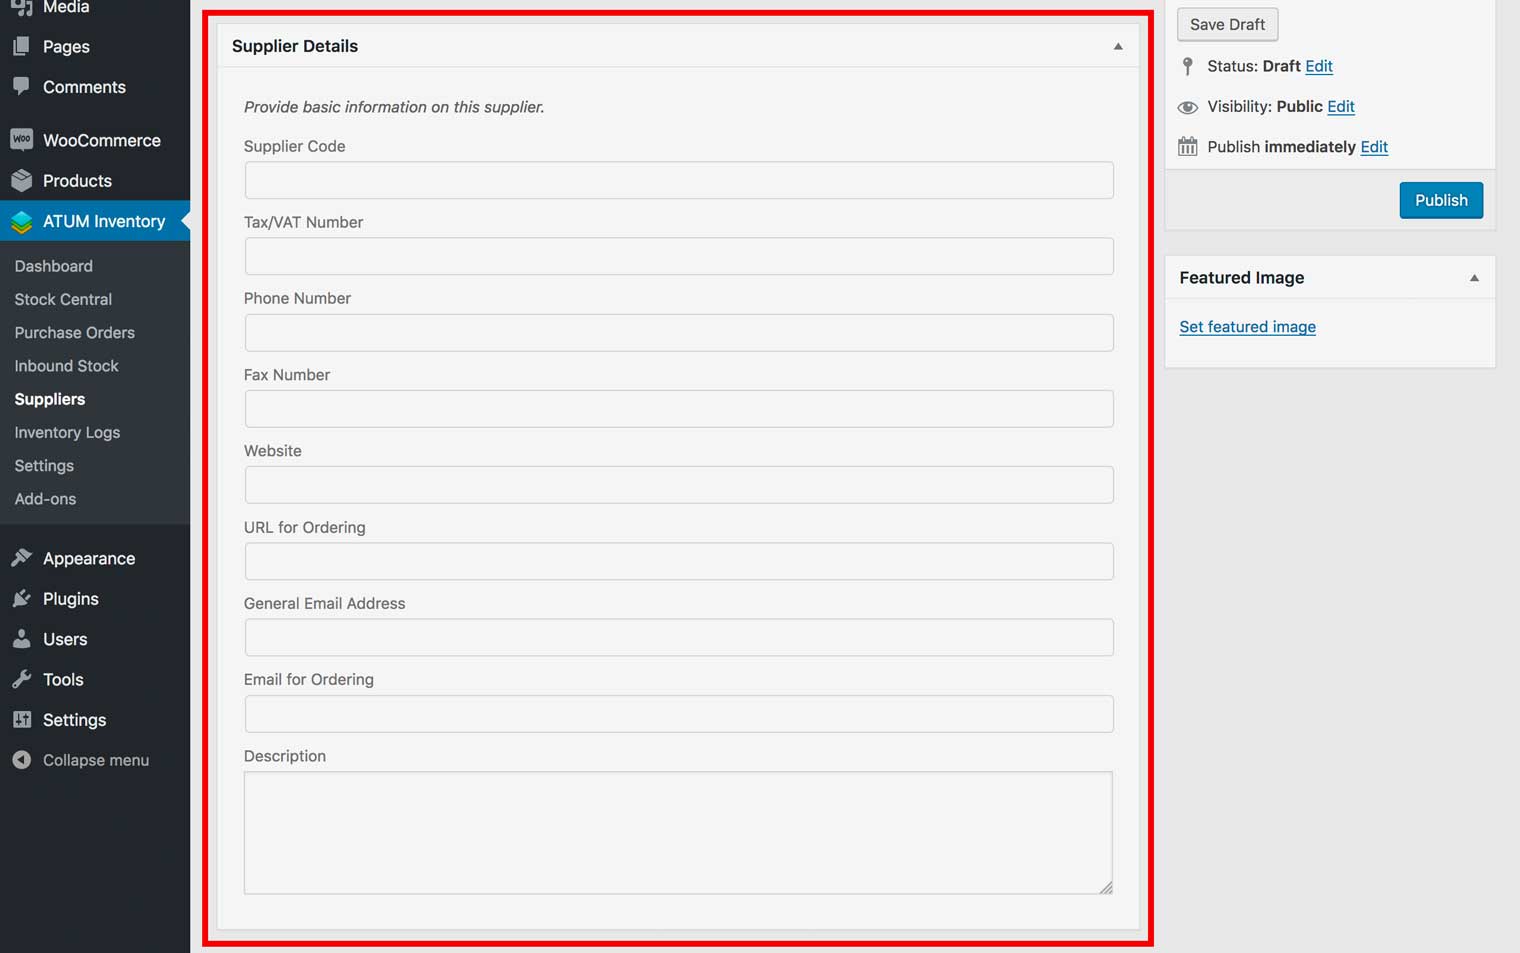Edit the Visibility setting

coord(1340,107)
